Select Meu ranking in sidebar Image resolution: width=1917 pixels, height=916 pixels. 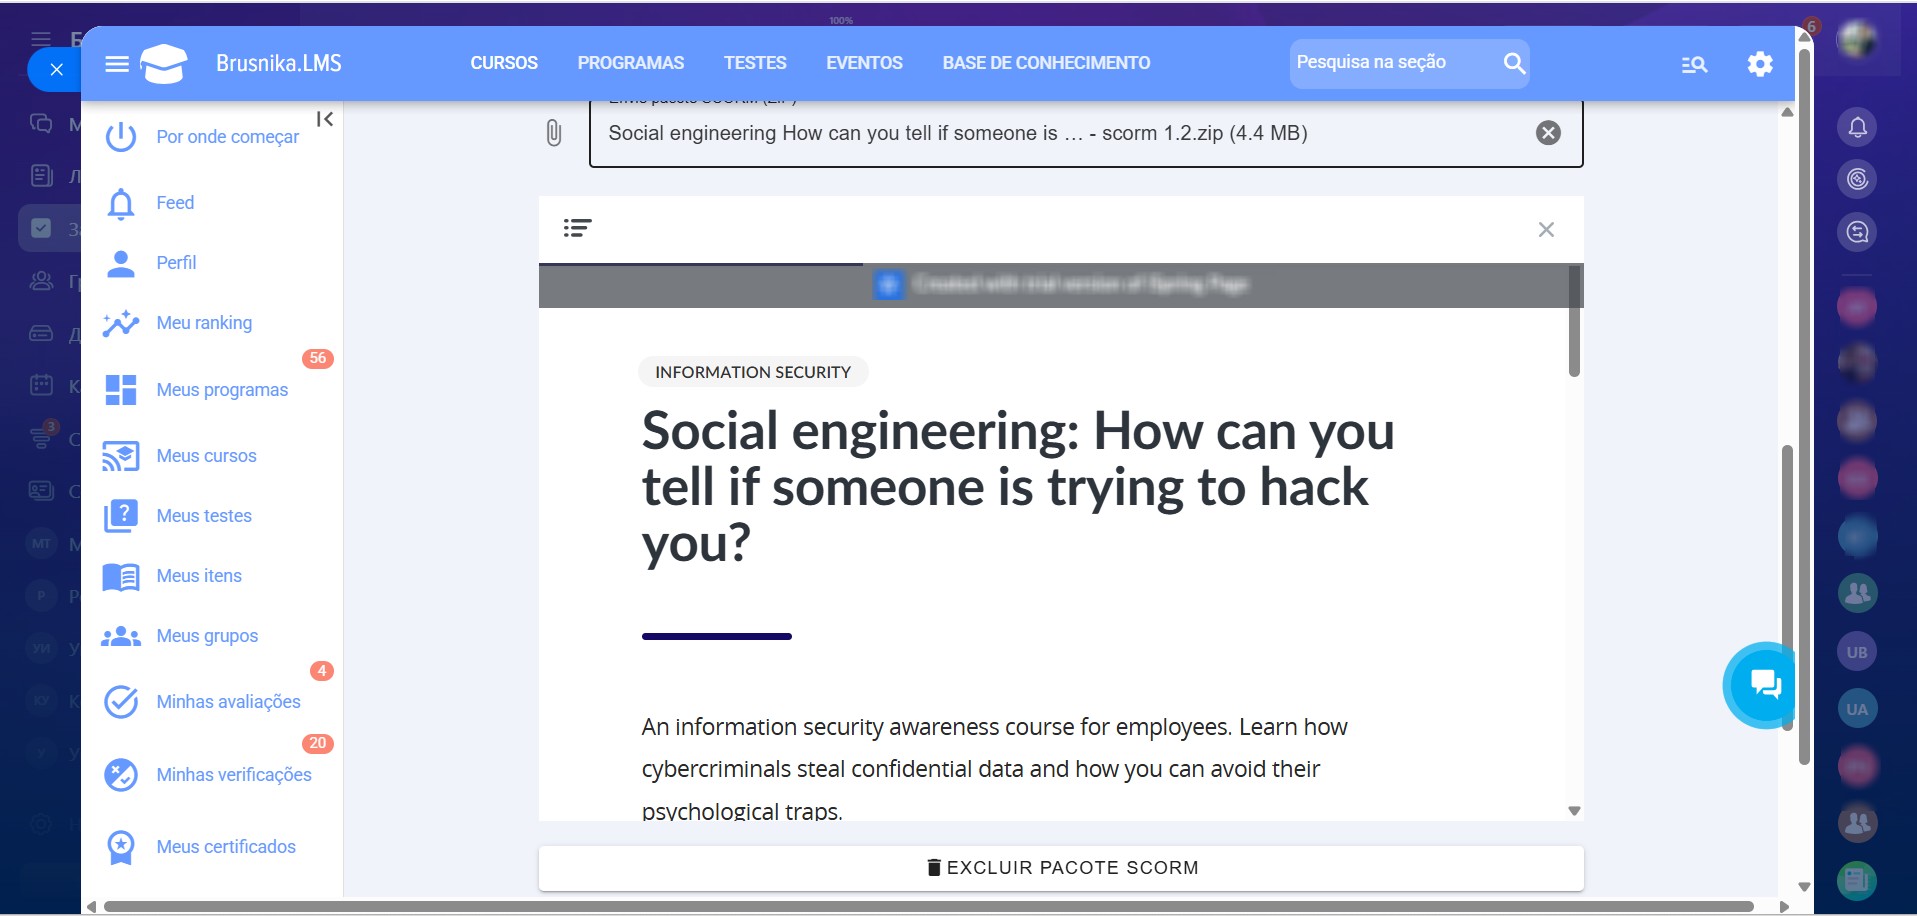[204, 323]
